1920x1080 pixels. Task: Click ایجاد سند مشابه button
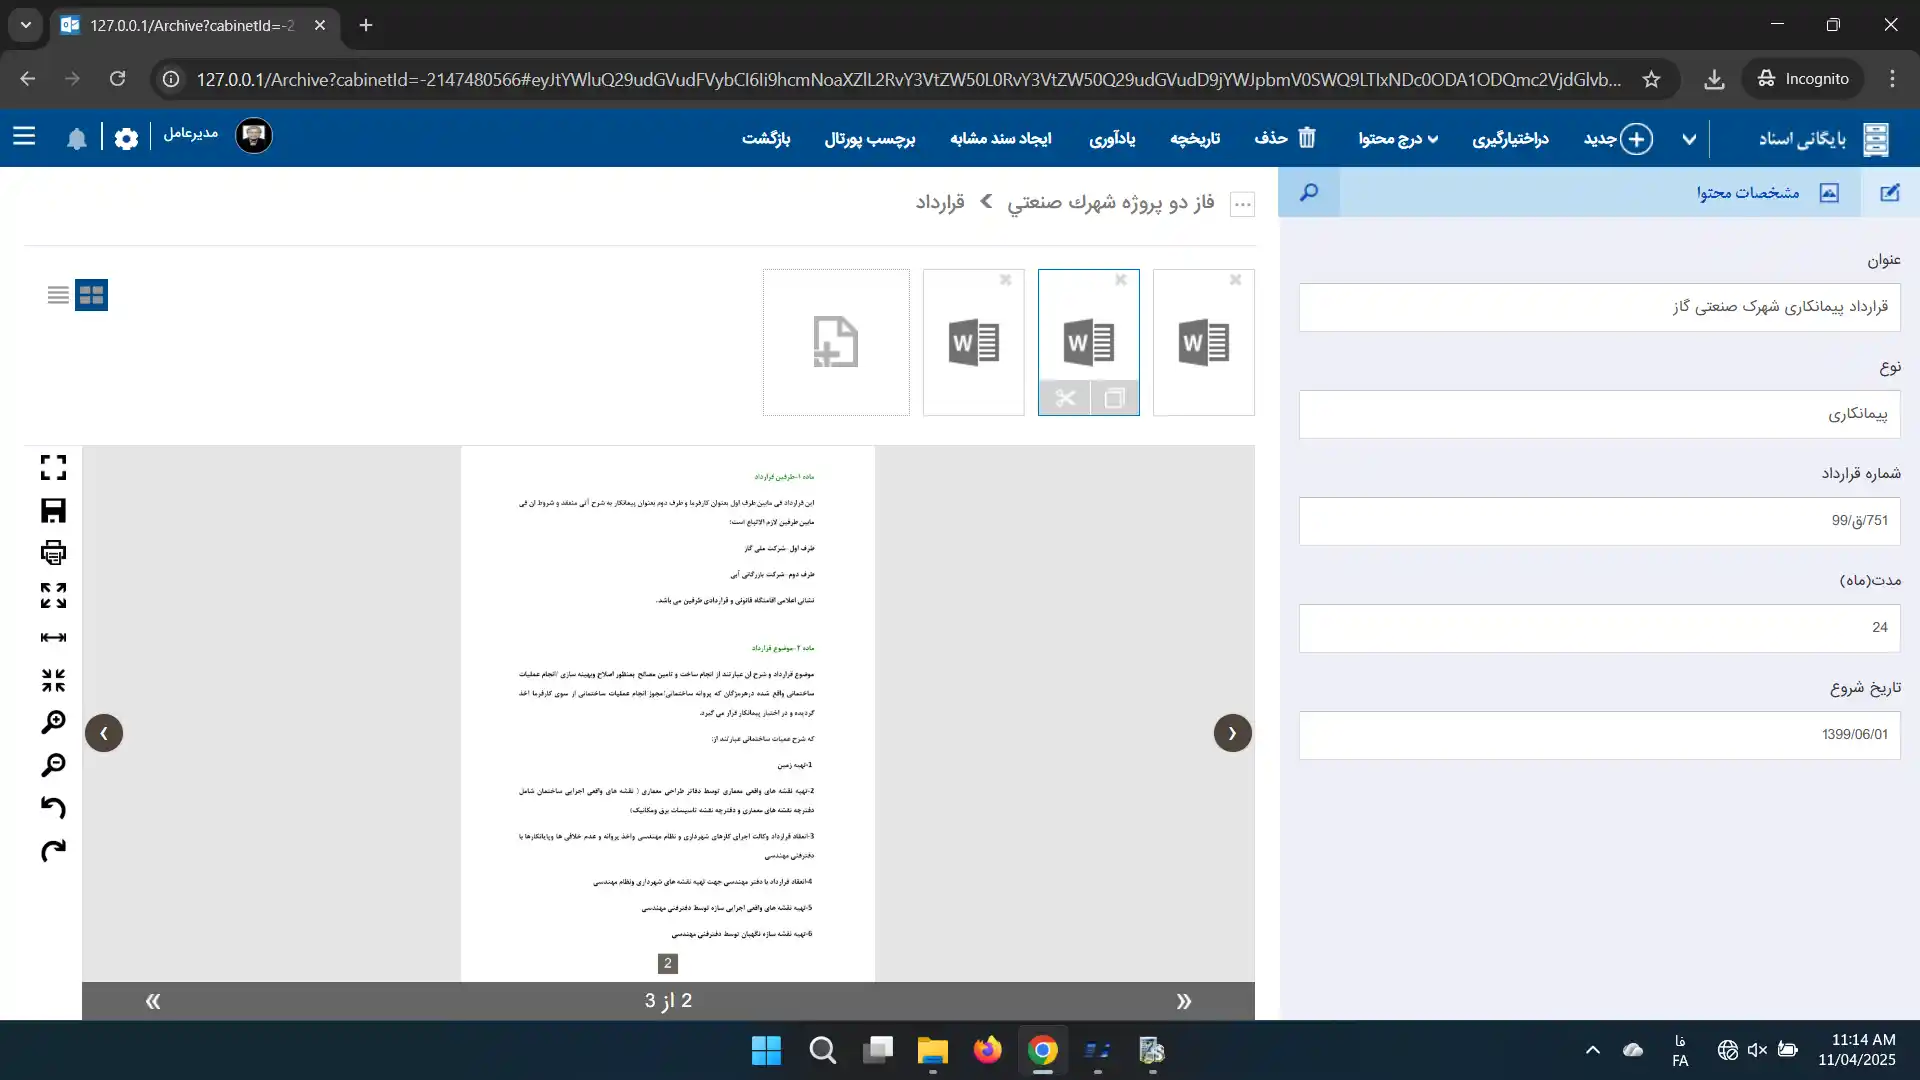[x=1000, y=139]
